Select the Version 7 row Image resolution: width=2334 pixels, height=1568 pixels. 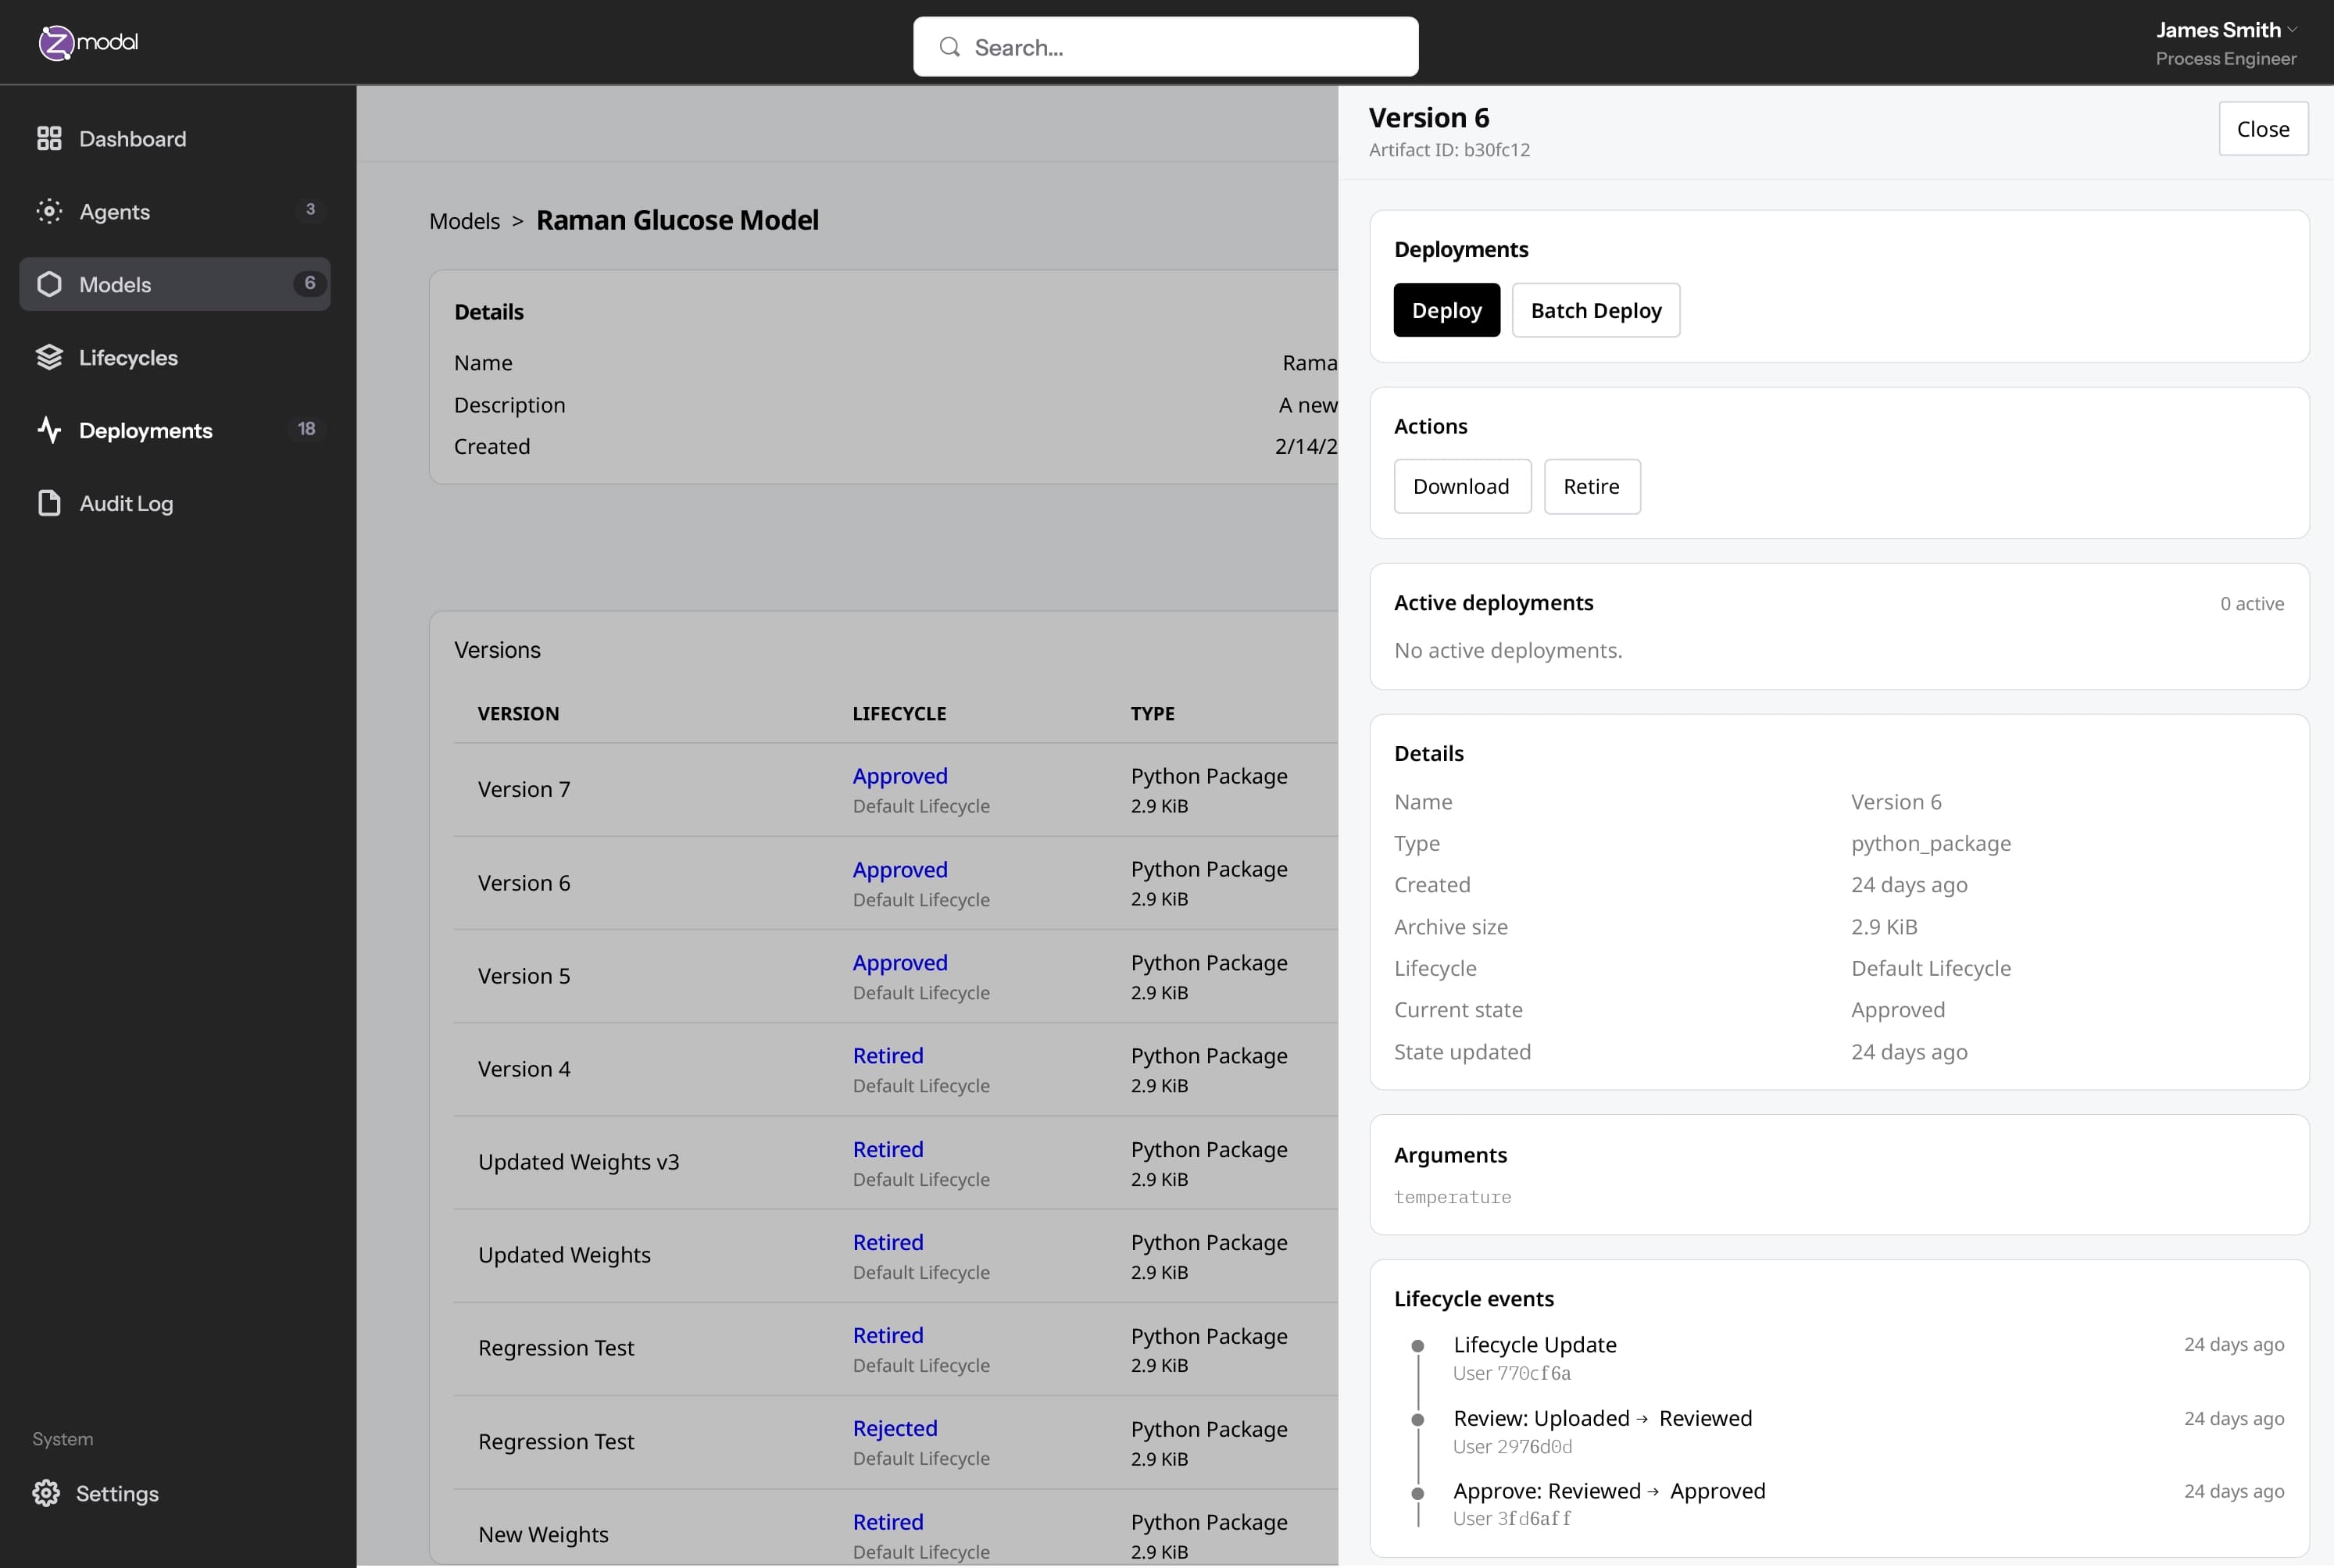[895, 790]
